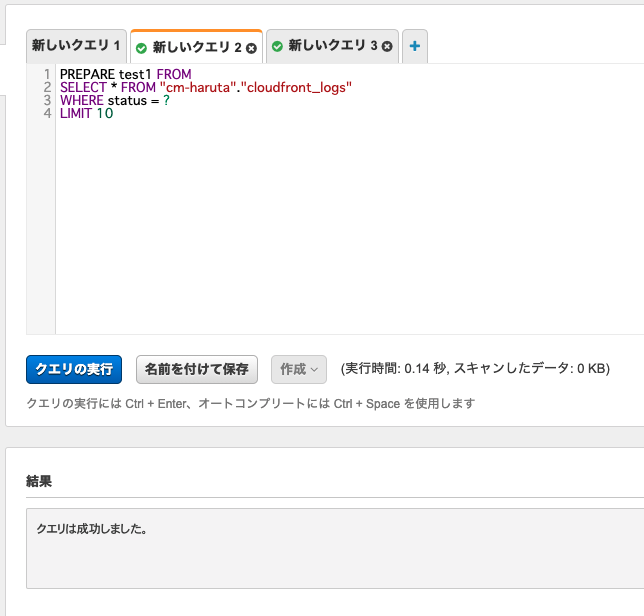The width and height of the screenshot is (644, 616).
Task: Add a new query tab with plus icon
Action: click(x=415, y=46)
